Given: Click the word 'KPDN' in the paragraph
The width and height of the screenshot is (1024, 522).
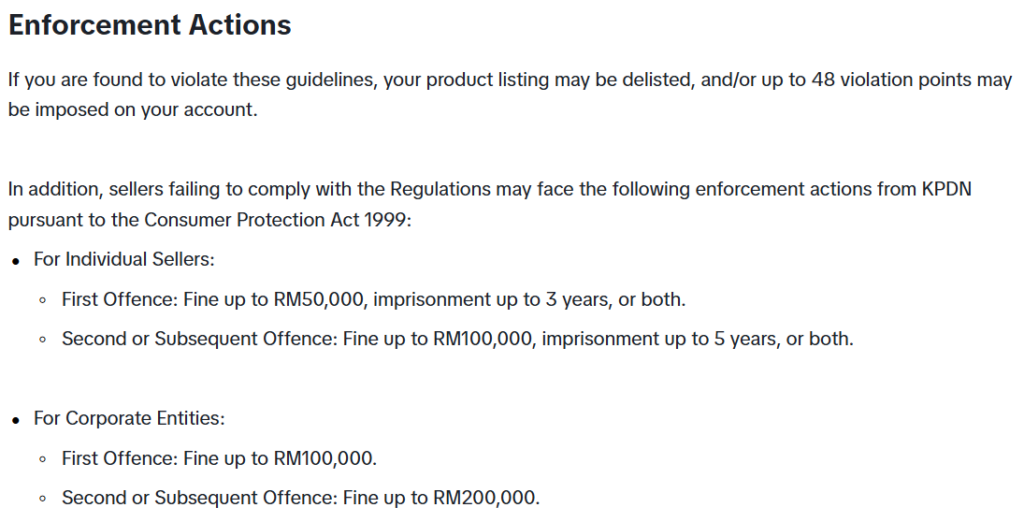Looking at the screenshot, I should click(x=946, y=189).
